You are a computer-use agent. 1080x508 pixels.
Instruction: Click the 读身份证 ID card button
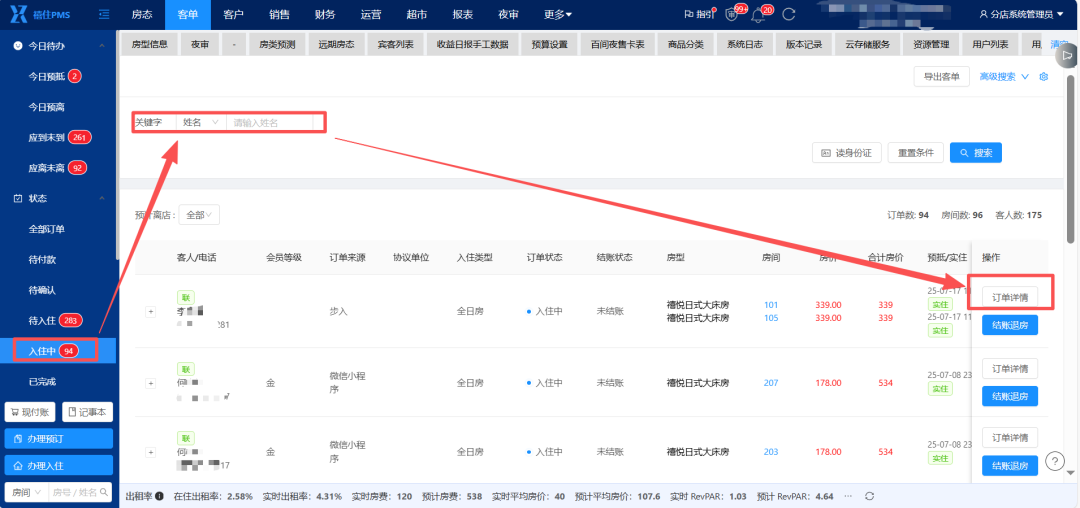pyautogui.click(x=847, y=153)
